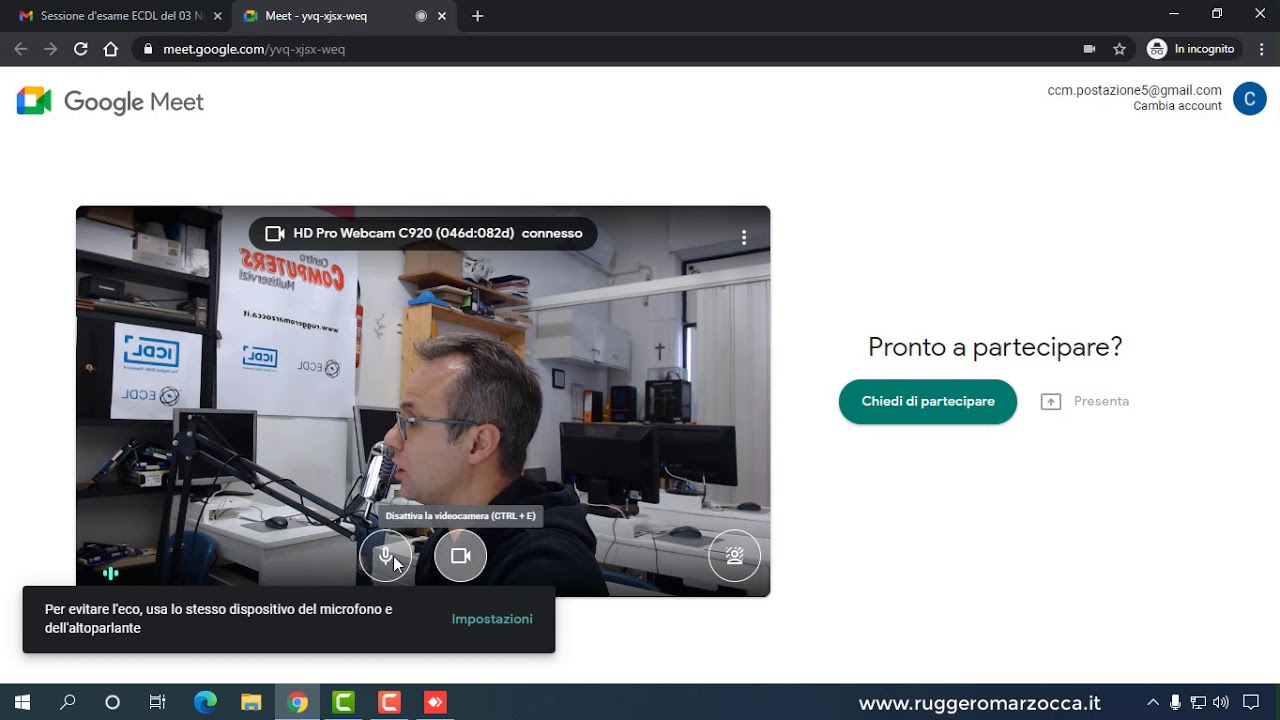
Task: Open File Explorer from the taskbar
Action: [x=251, y=702]
